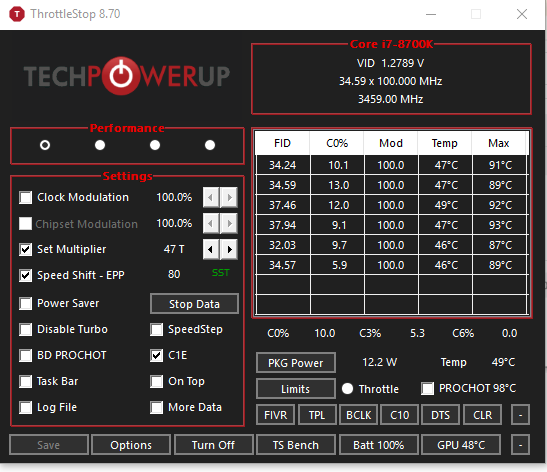Click the green SST indicator

click(x=221, y=273)
